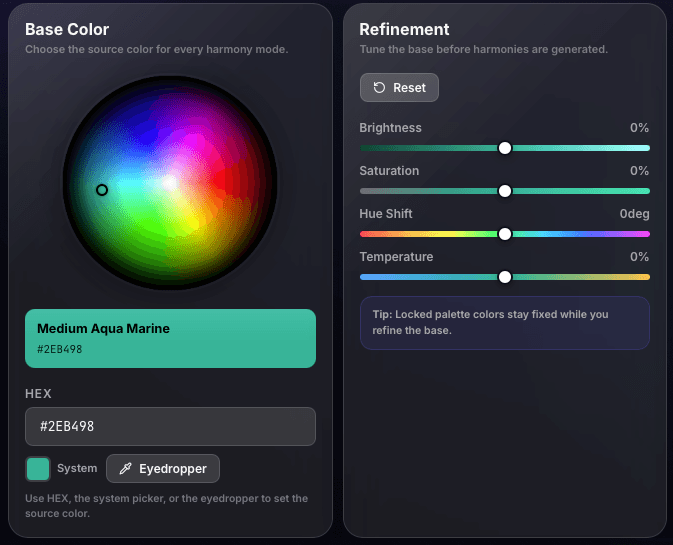Click the Hue Shift label
The image size is (673, 545).
pos(386,214)
